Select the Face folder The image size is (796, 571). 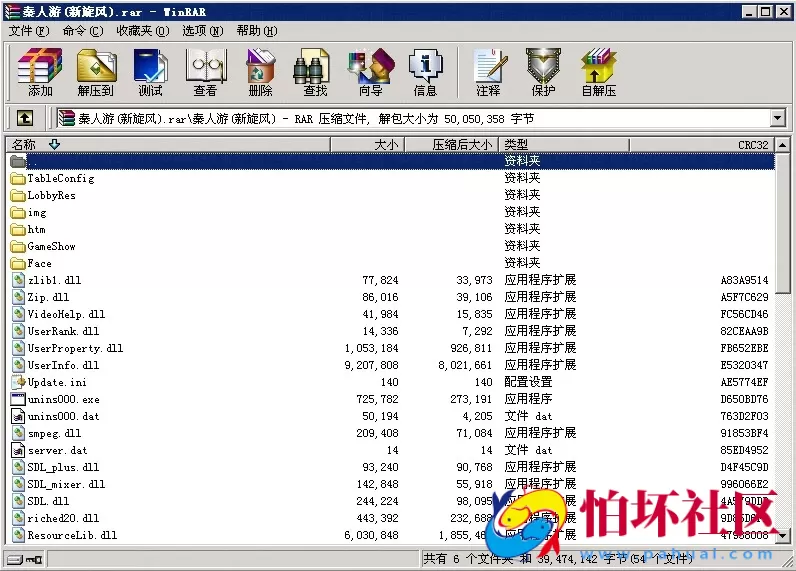[x=31, y=263]
